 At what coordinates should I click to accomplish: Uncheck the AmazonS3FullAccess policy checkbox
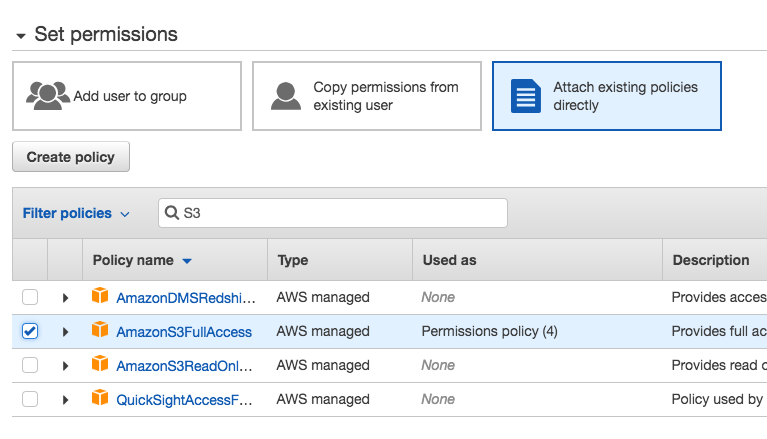pyautogui.click(x=30, y=331)
